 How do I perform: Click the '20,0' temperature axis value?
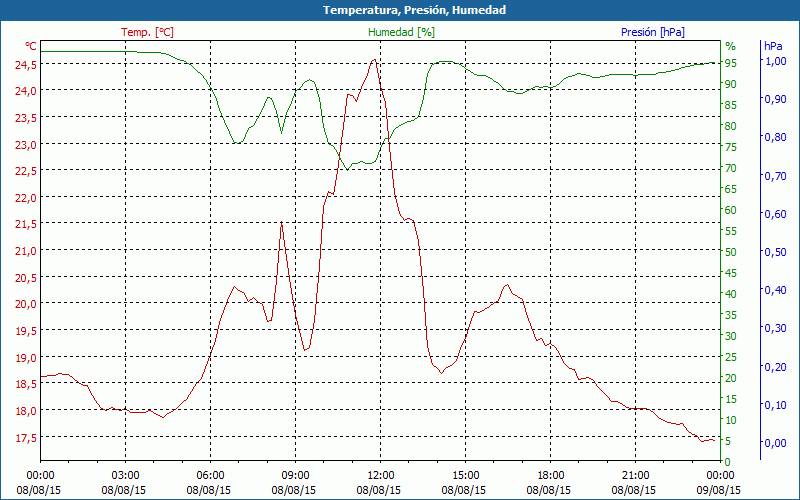(x=26, y=305)
